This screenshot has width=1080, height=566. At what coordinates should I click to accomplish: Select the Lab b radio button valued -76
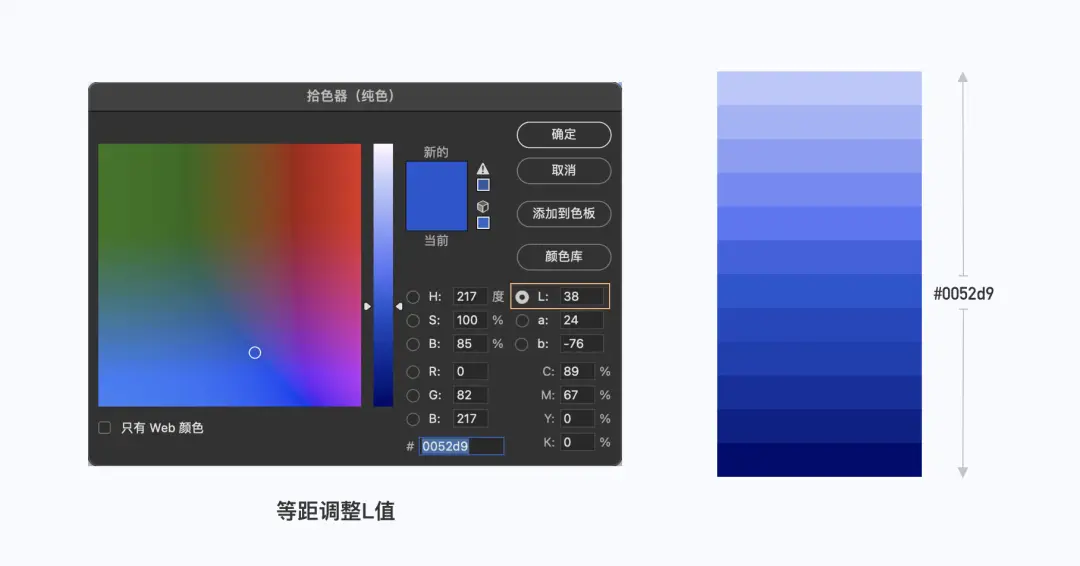click(x=522, y=344)
